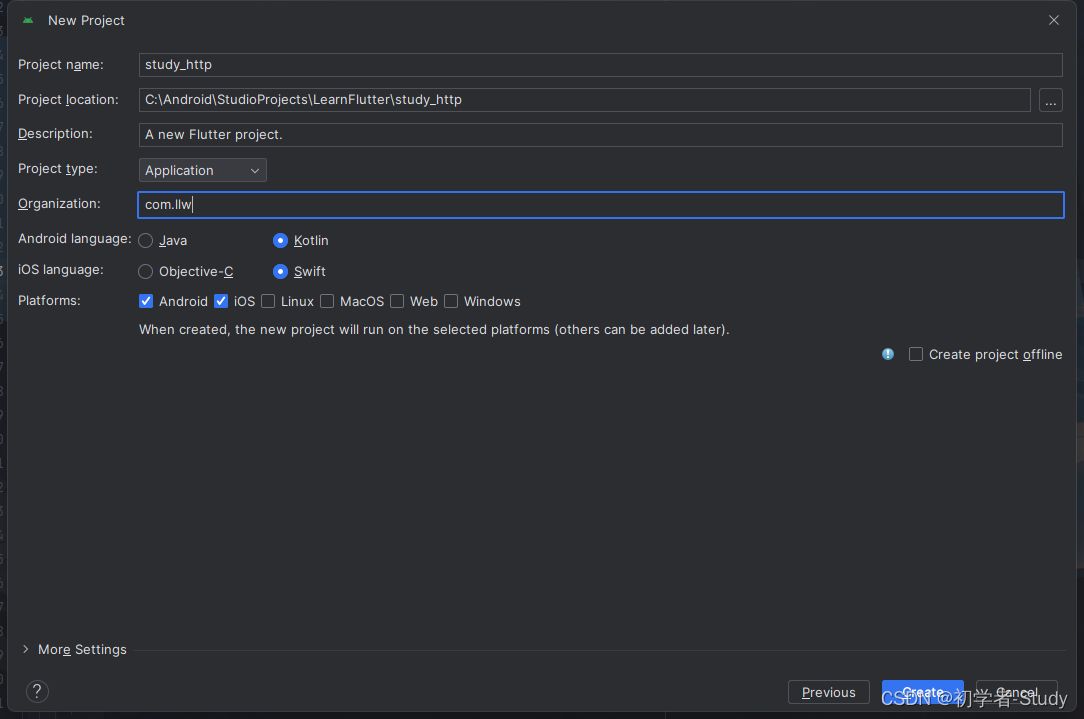Toggle Create project offline checkbox

pyautogui.click(x=916, y=354)
